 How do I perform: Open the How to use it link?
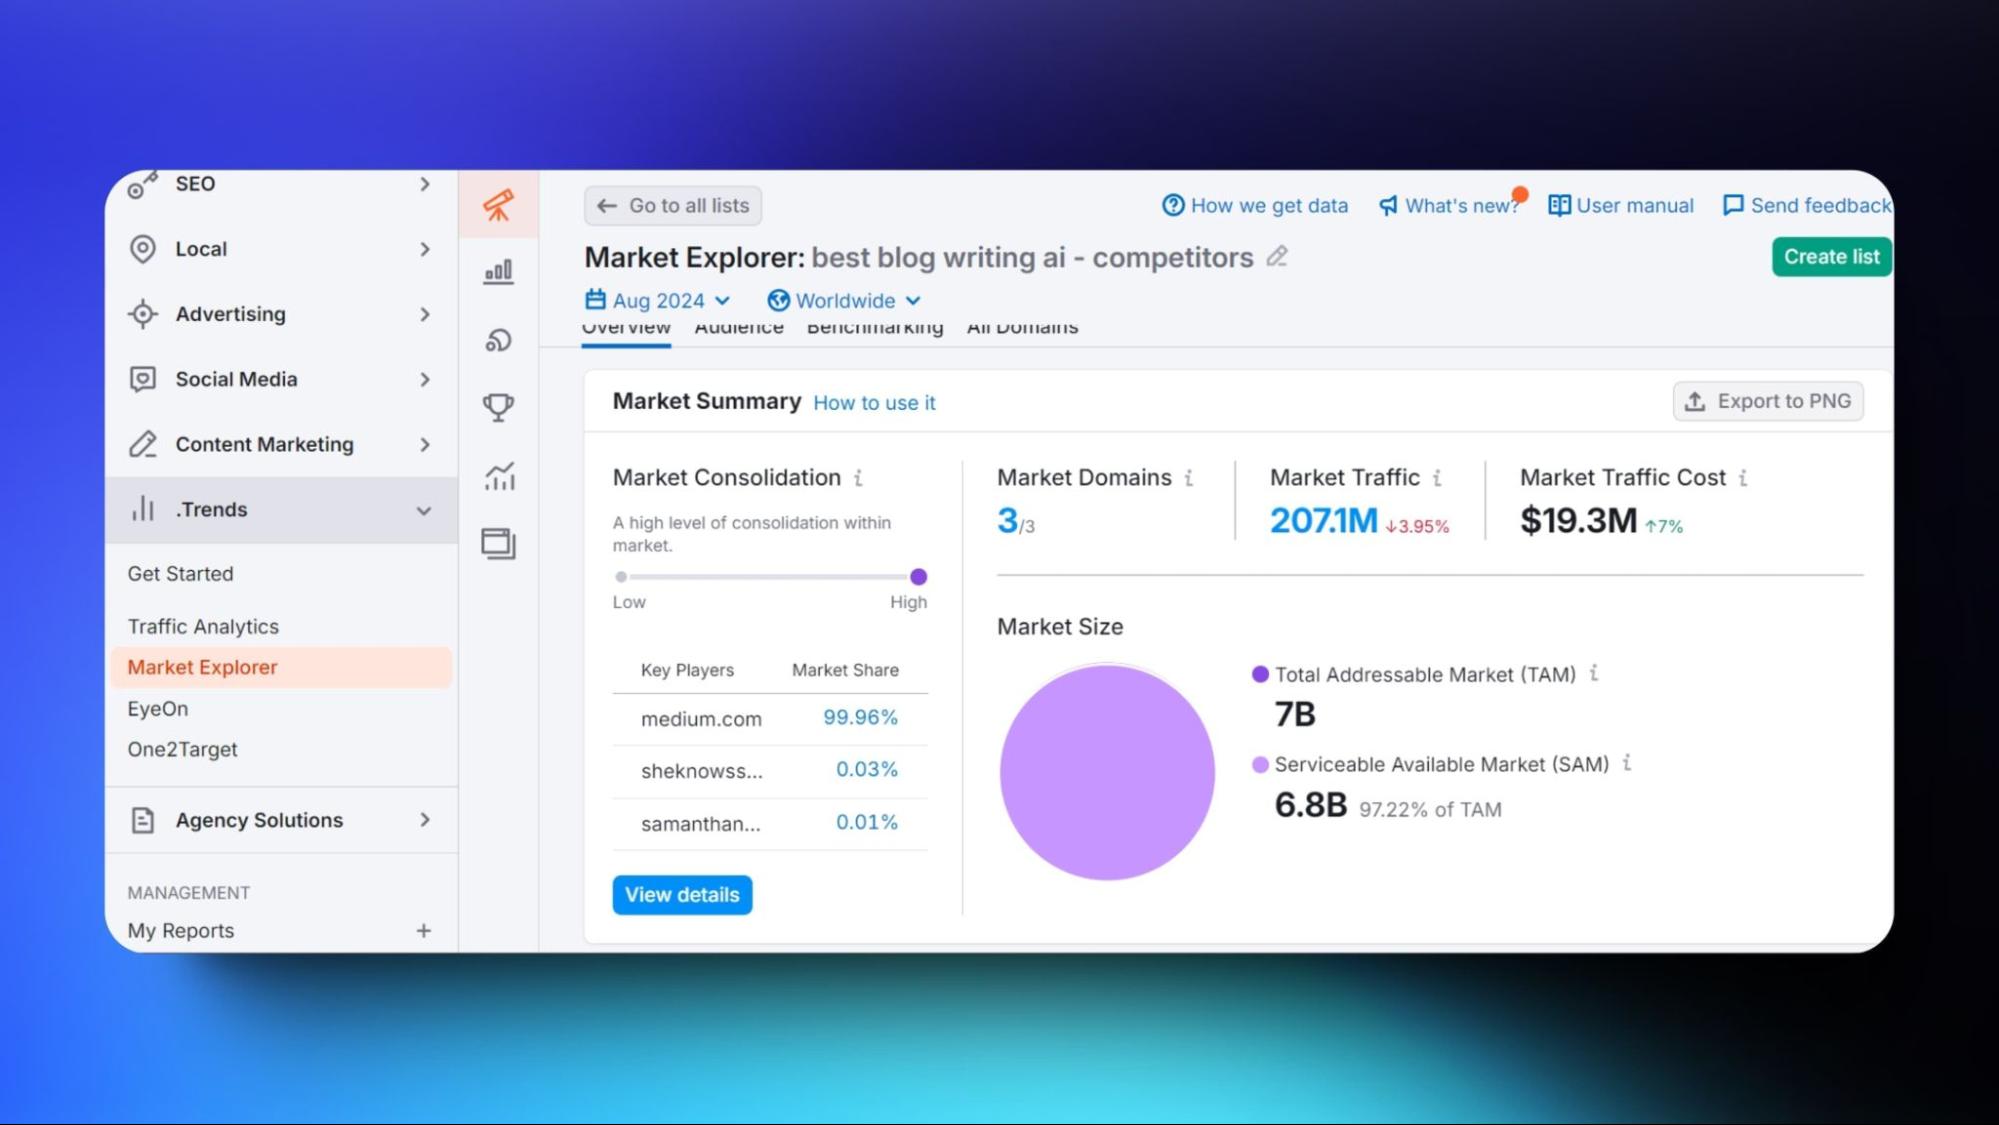[874, 403]
